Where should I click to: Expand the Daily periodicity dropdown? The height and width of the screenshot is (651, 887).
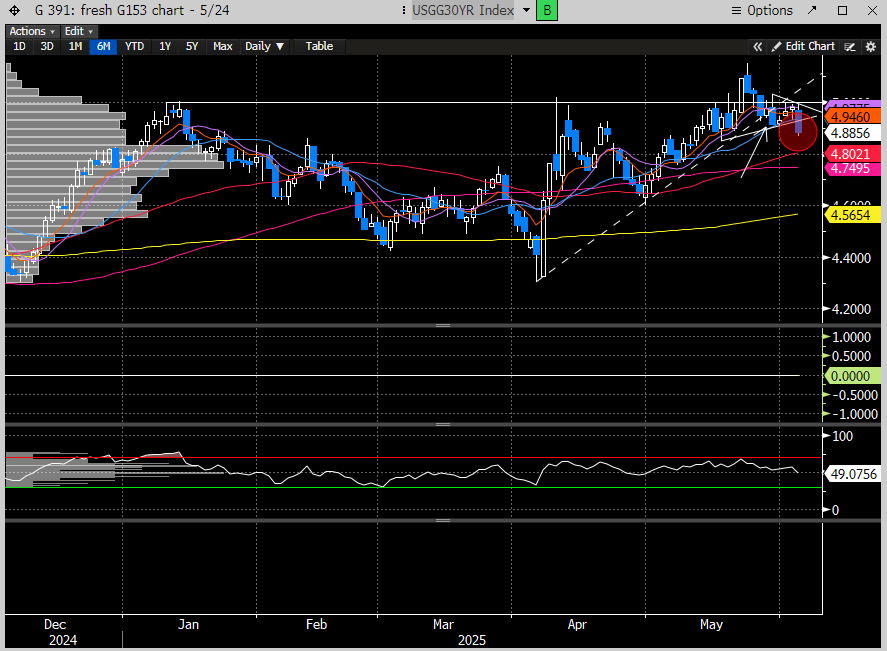[265, 46]
